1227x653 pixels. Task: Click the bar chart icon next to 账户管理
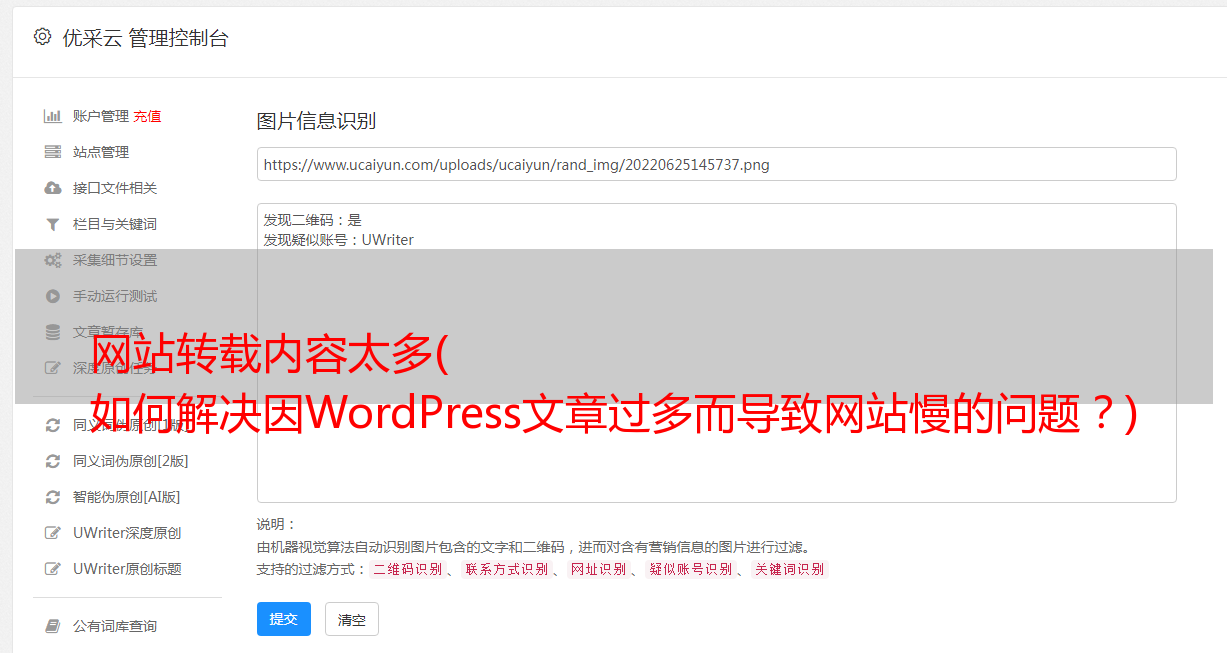coord(53,116)
